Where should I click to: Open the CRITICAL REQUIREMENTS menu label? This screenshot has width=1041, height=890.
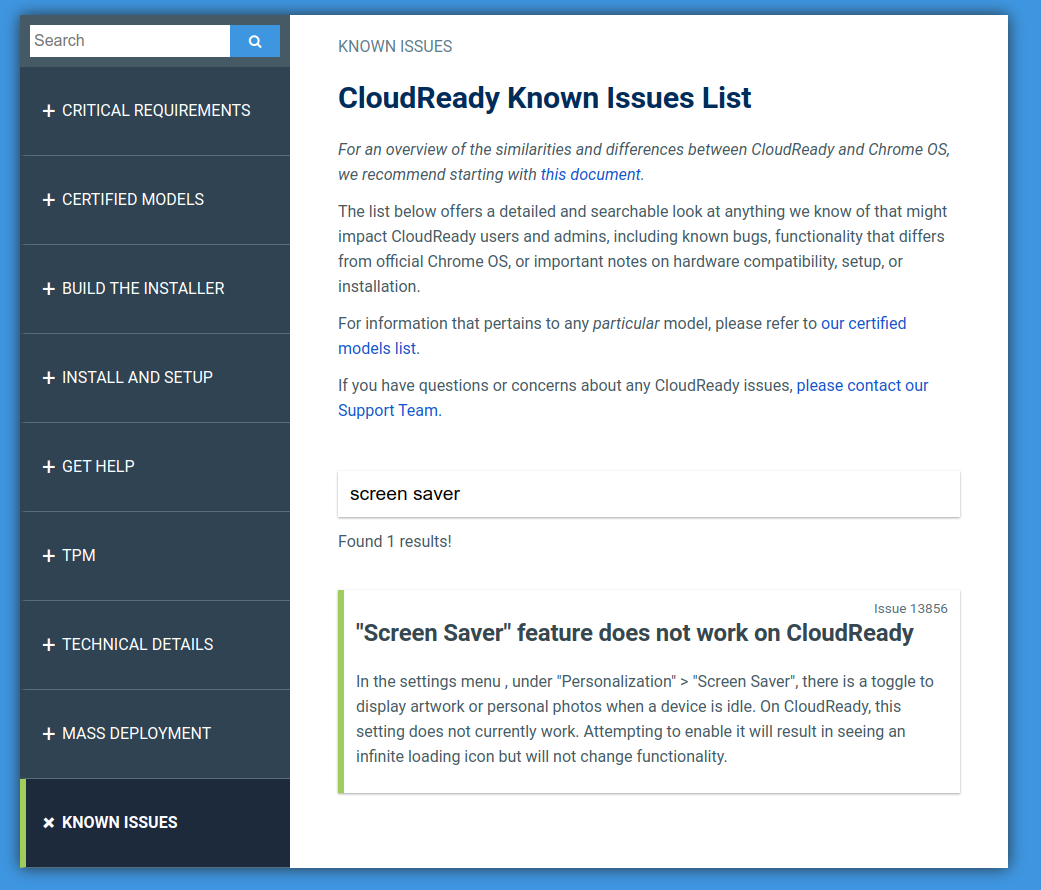tap(156, 110)
